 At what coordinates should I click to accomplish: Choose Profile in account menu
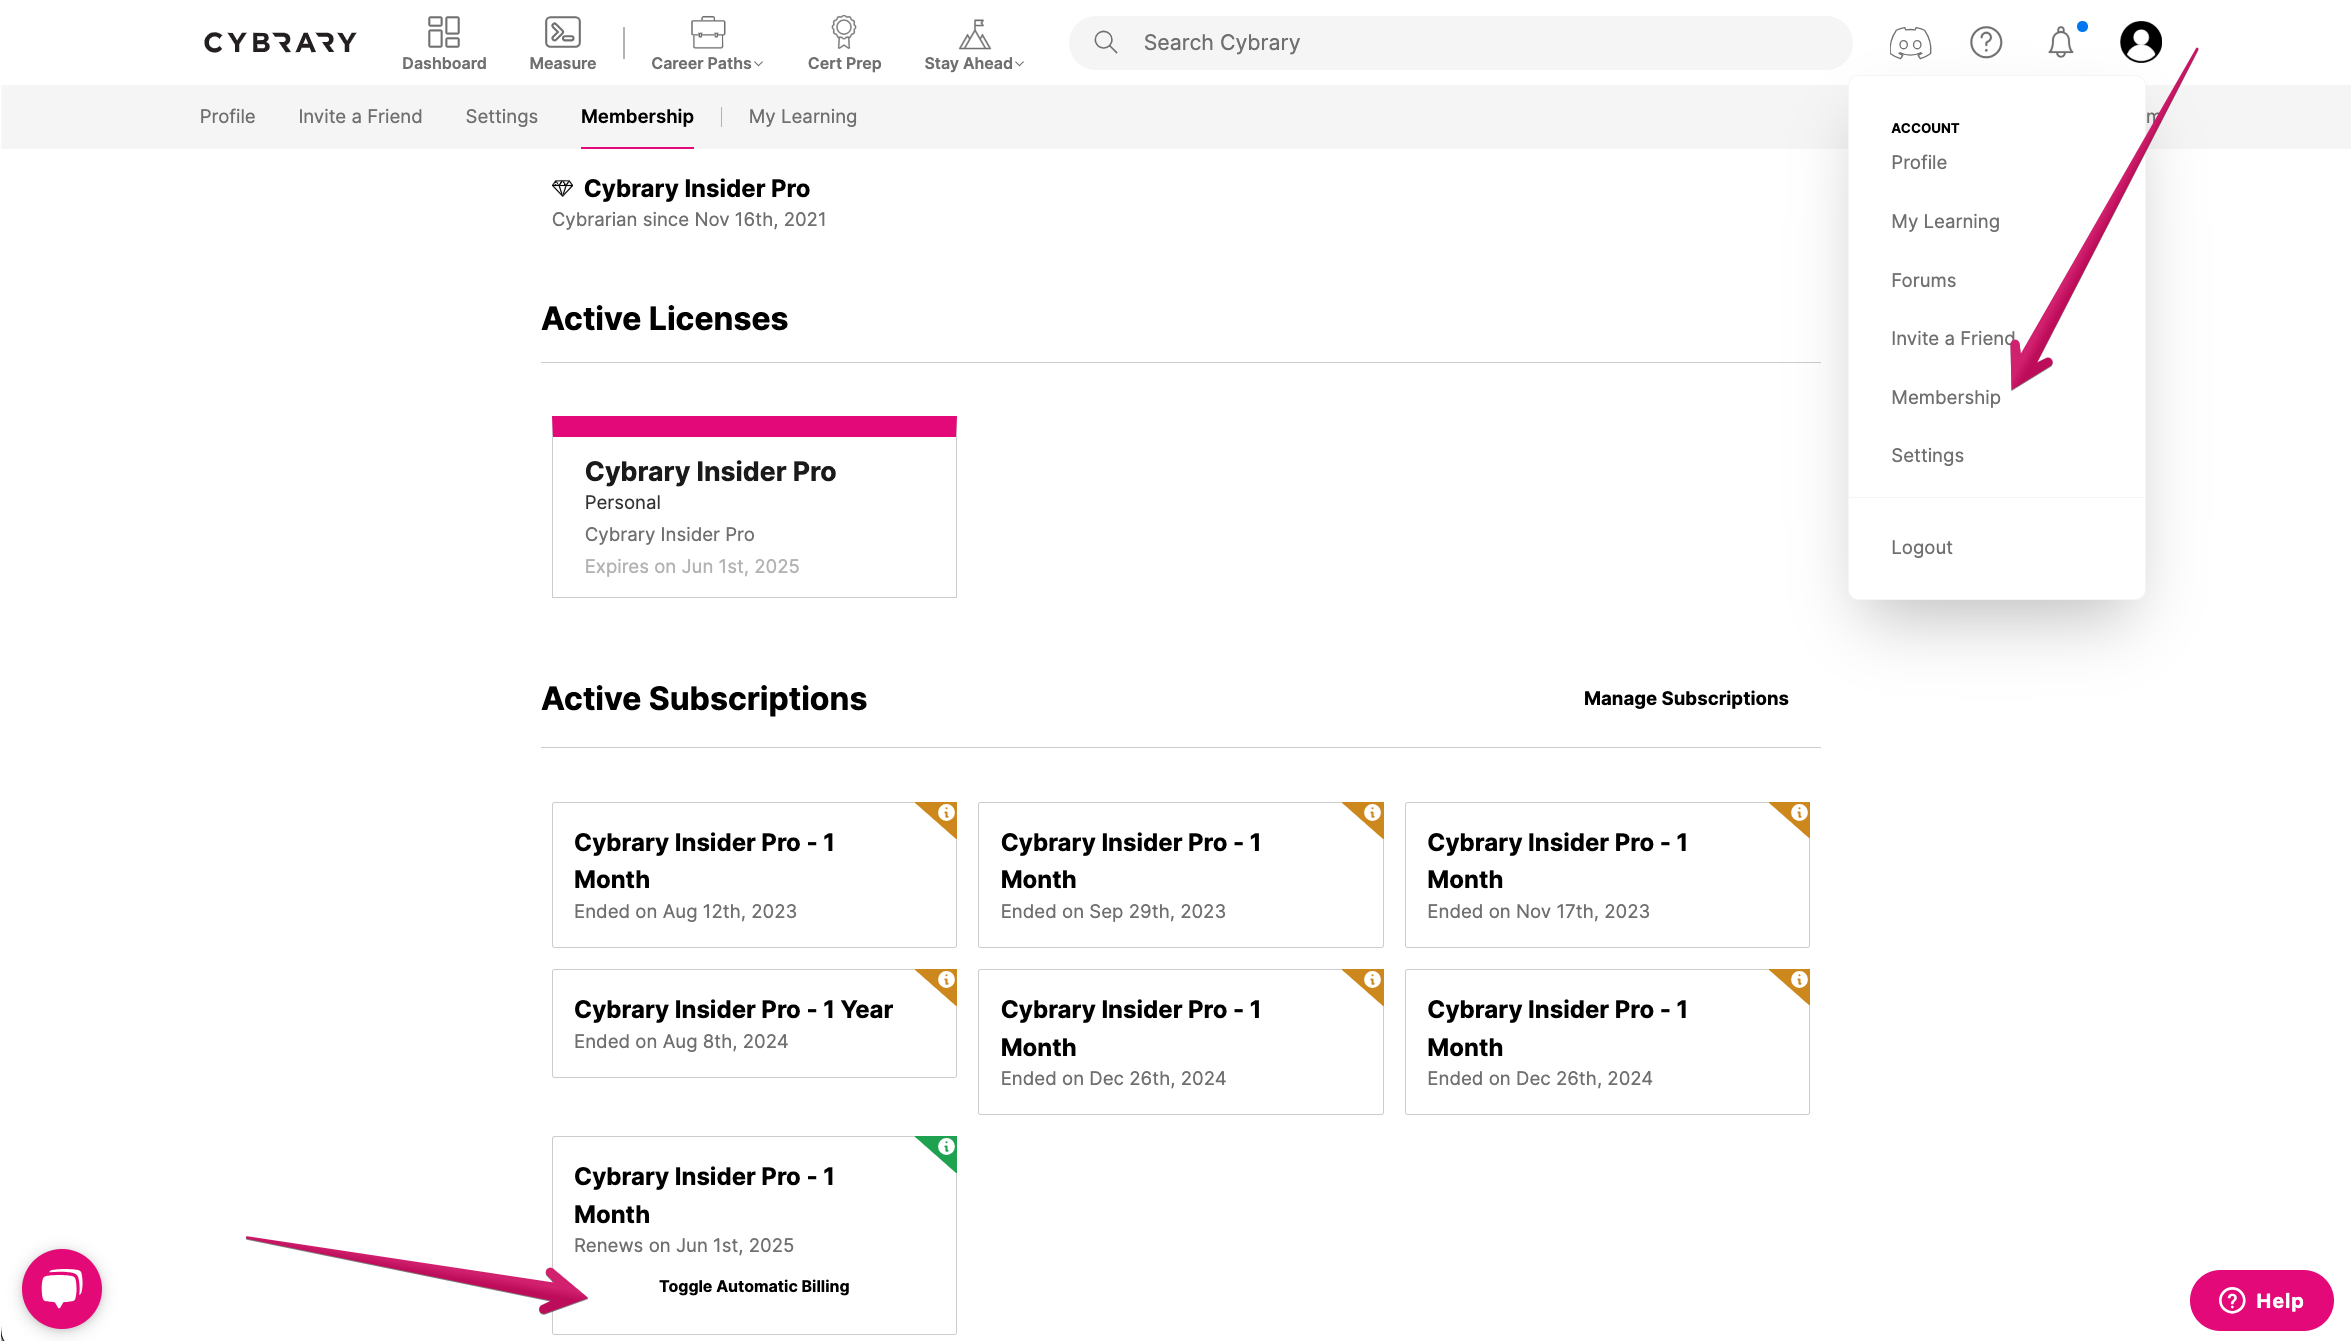(1919, 162)
